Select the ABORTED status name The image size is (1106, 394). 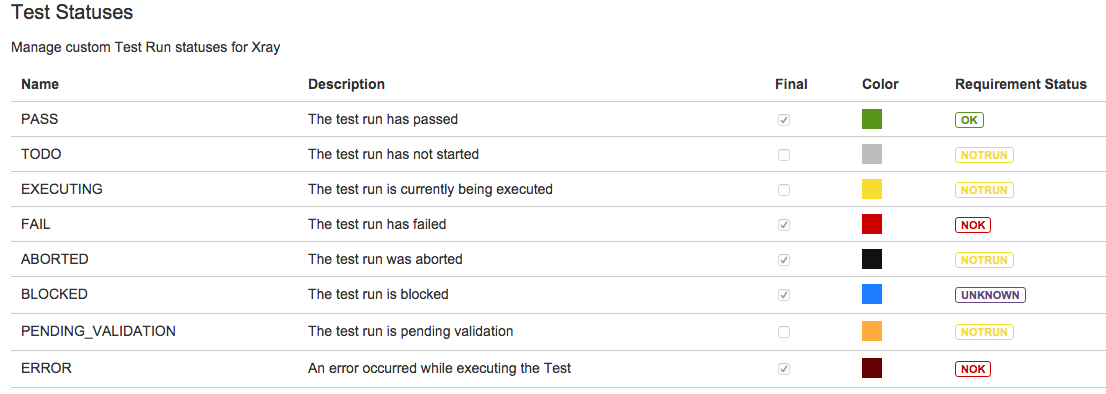[x=55, y=259]
